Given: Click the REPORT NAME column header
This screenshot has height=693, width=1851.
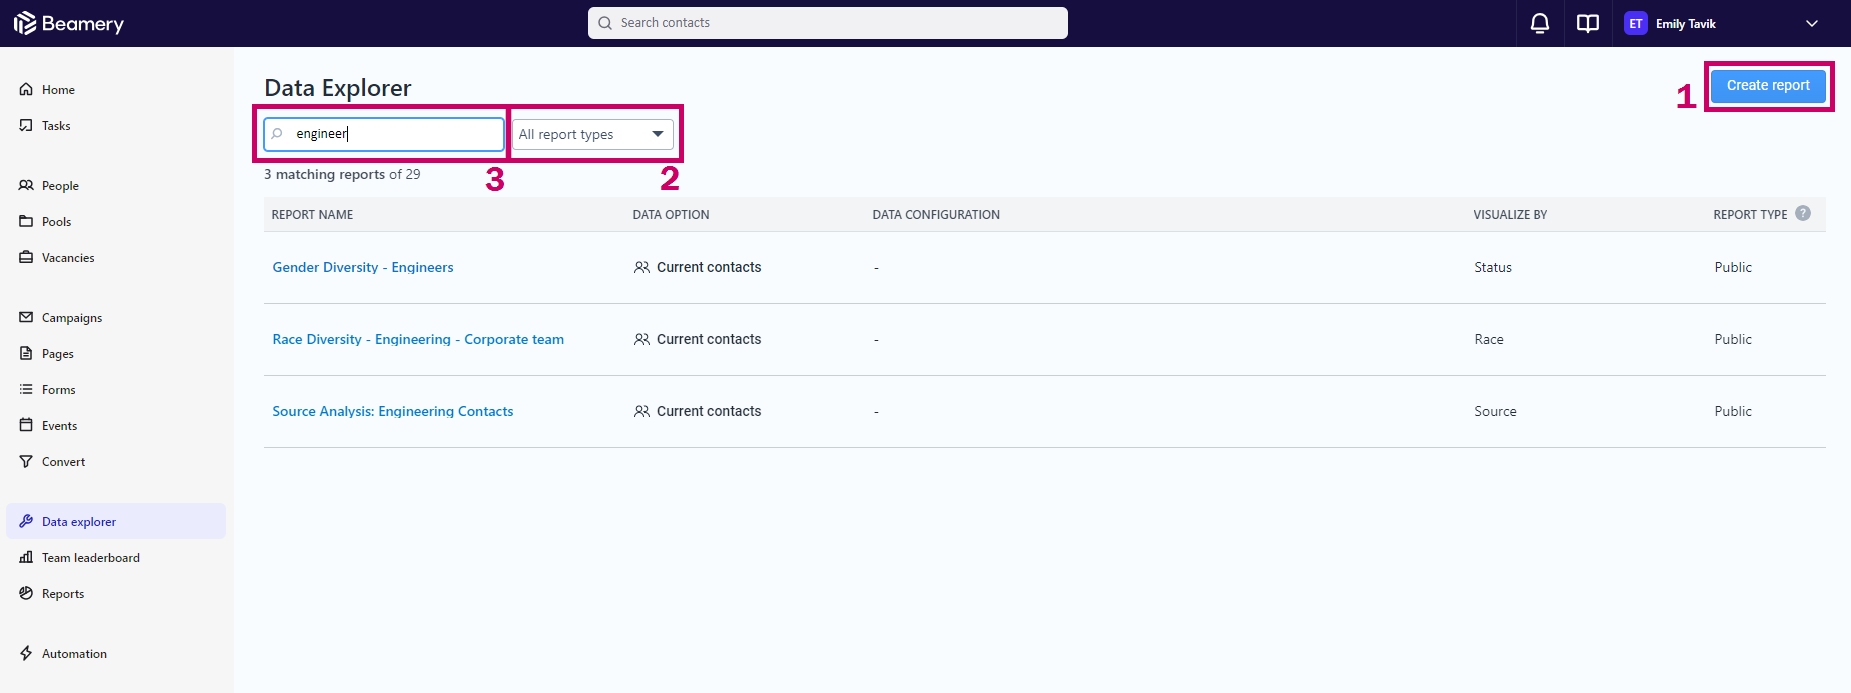Looking at the screenshot, I should (x=312, y=214).
